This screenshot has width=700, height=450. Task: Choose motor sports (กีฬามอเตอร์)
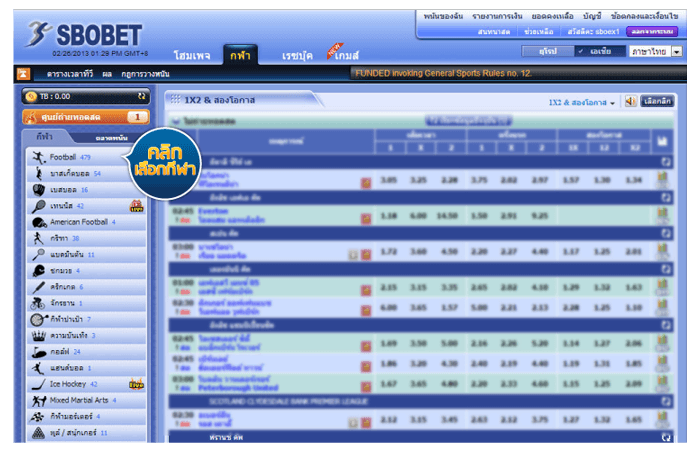[87, 417]
